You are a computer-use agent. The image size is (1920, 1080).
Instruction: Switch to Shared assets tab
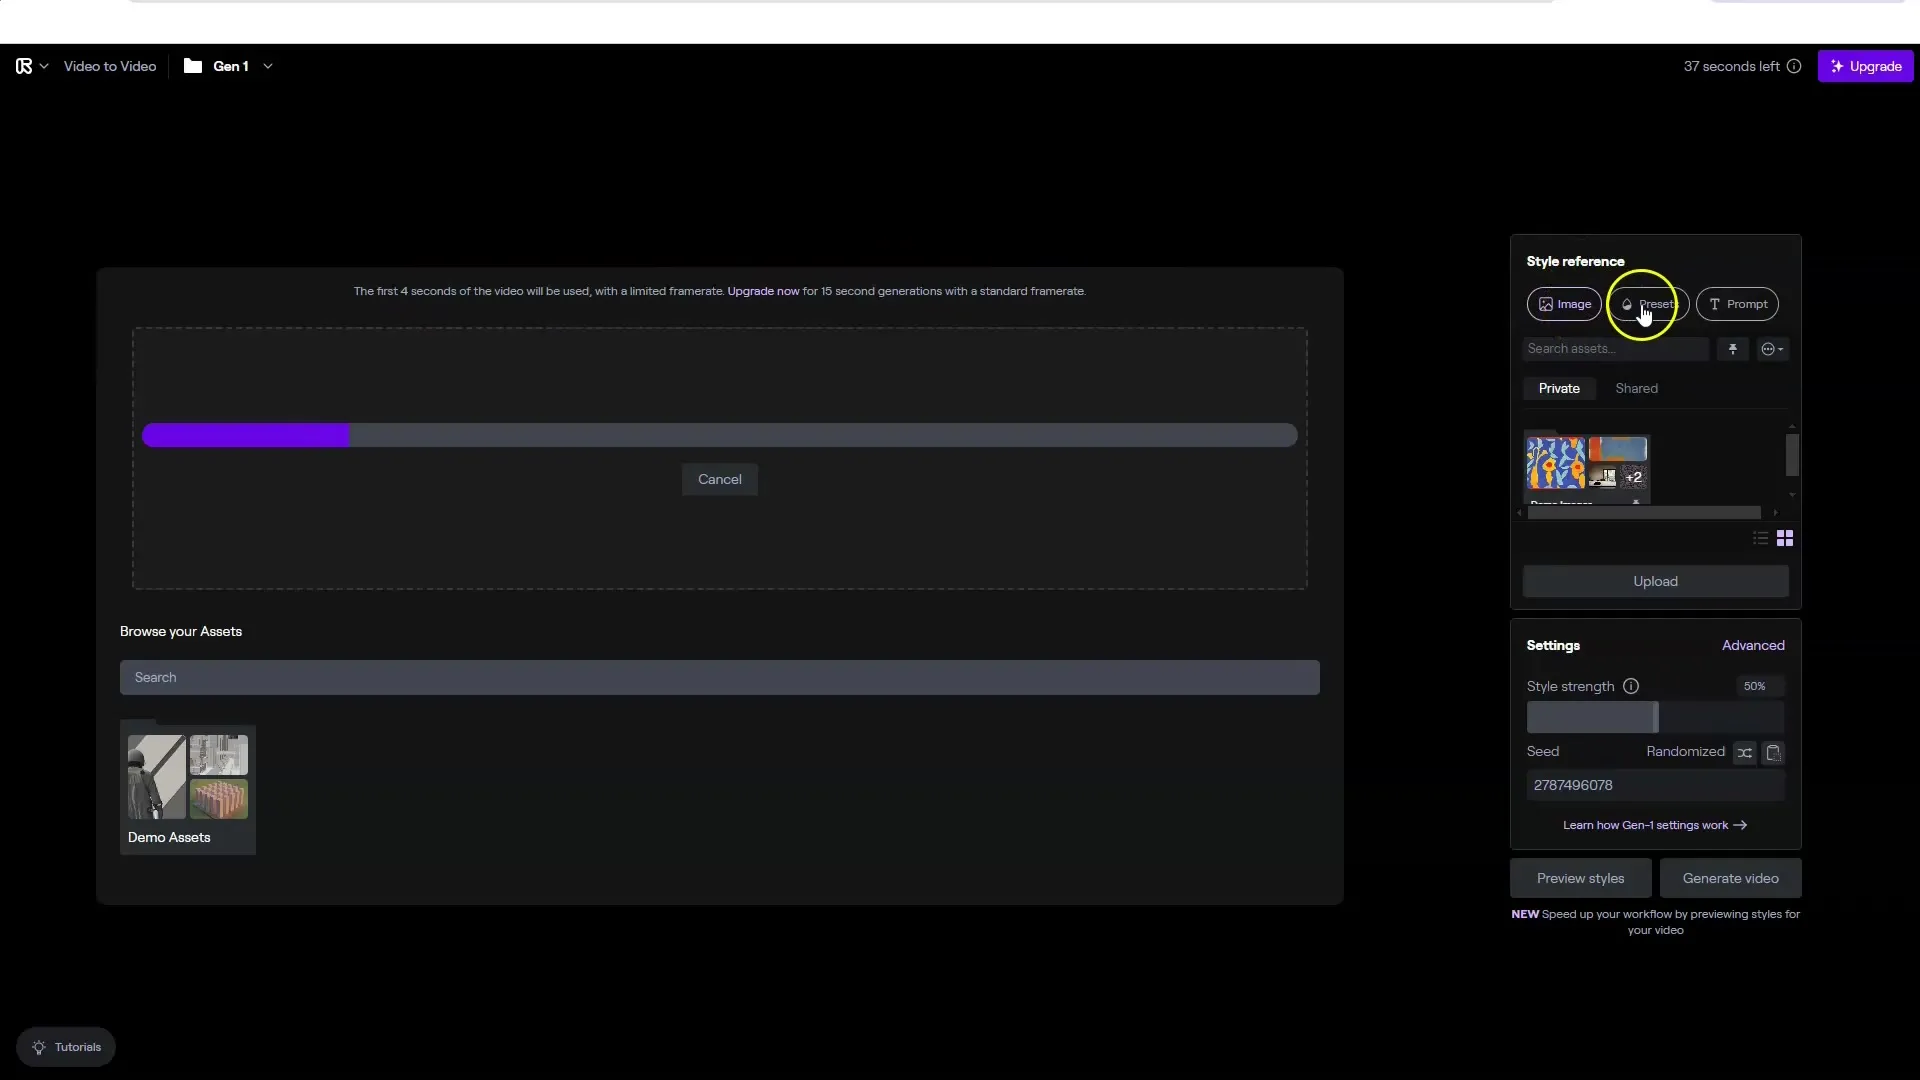point(1636,388)
